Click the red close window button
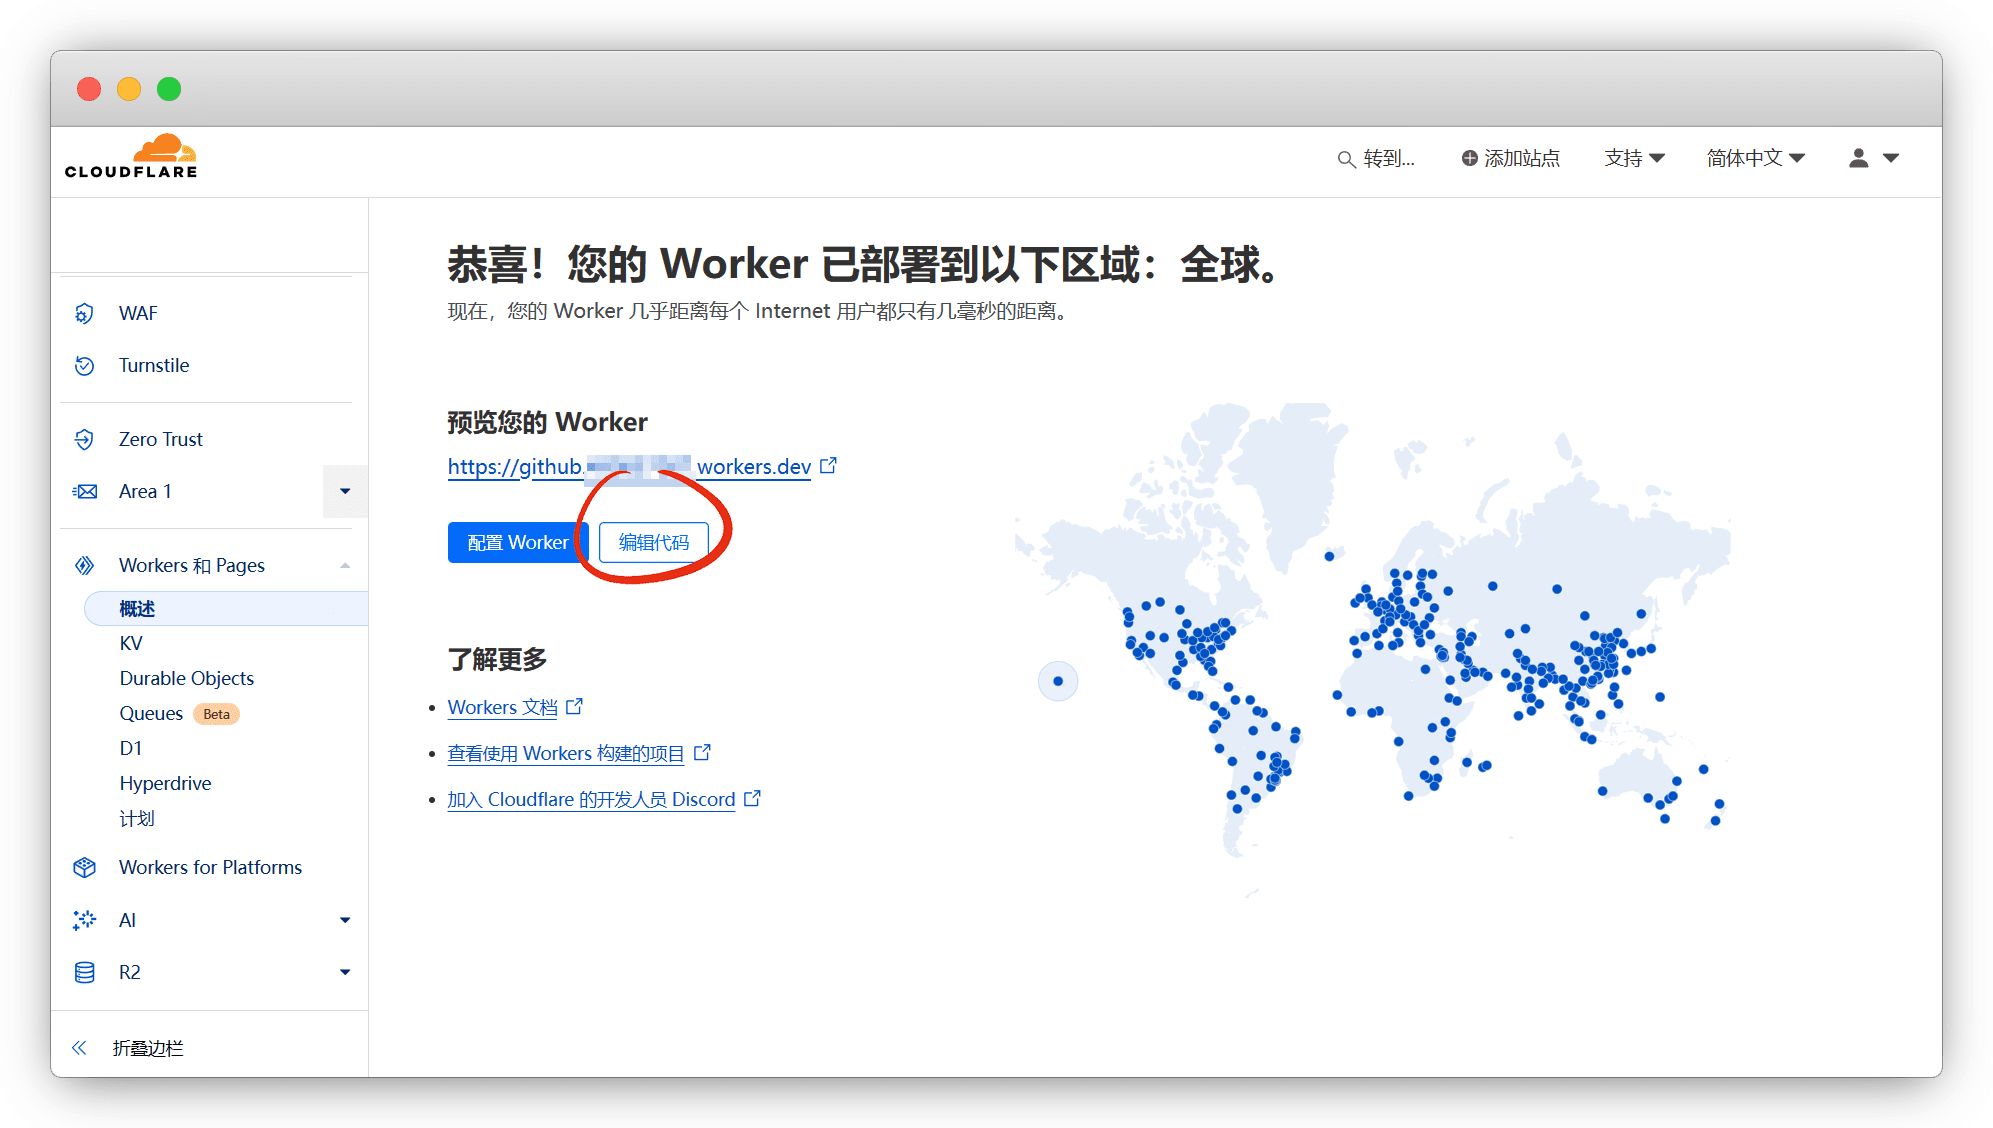 coord(89,89)
